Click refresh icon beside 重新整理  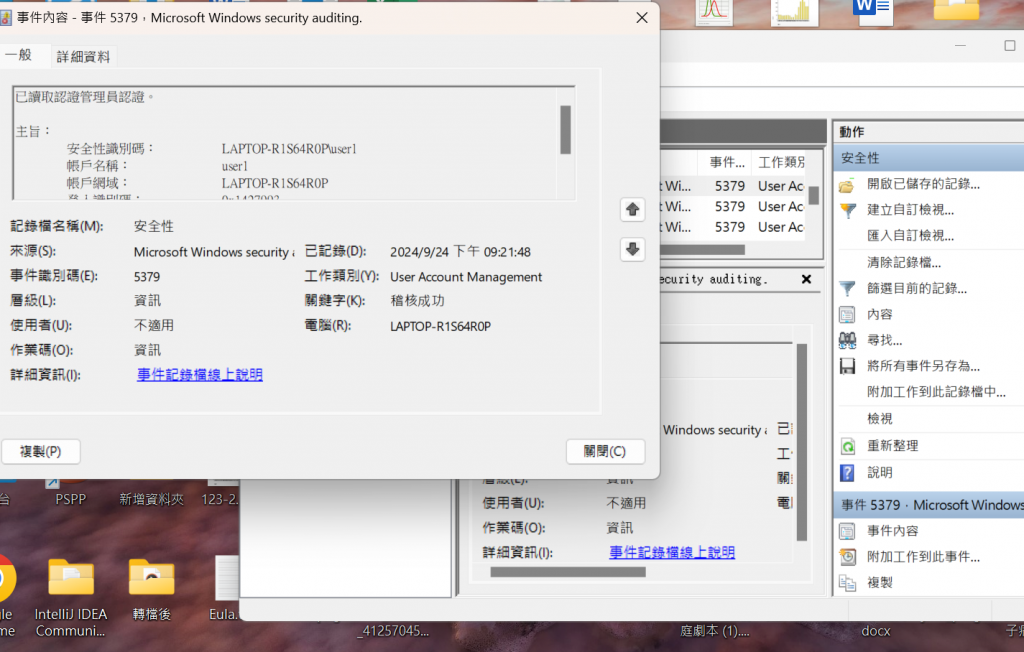847,446
